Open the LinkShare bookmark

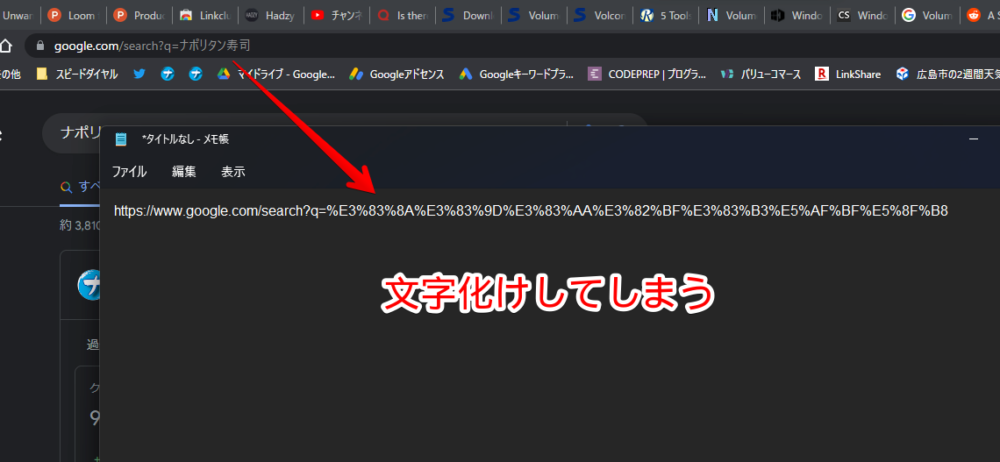point(849,74)
